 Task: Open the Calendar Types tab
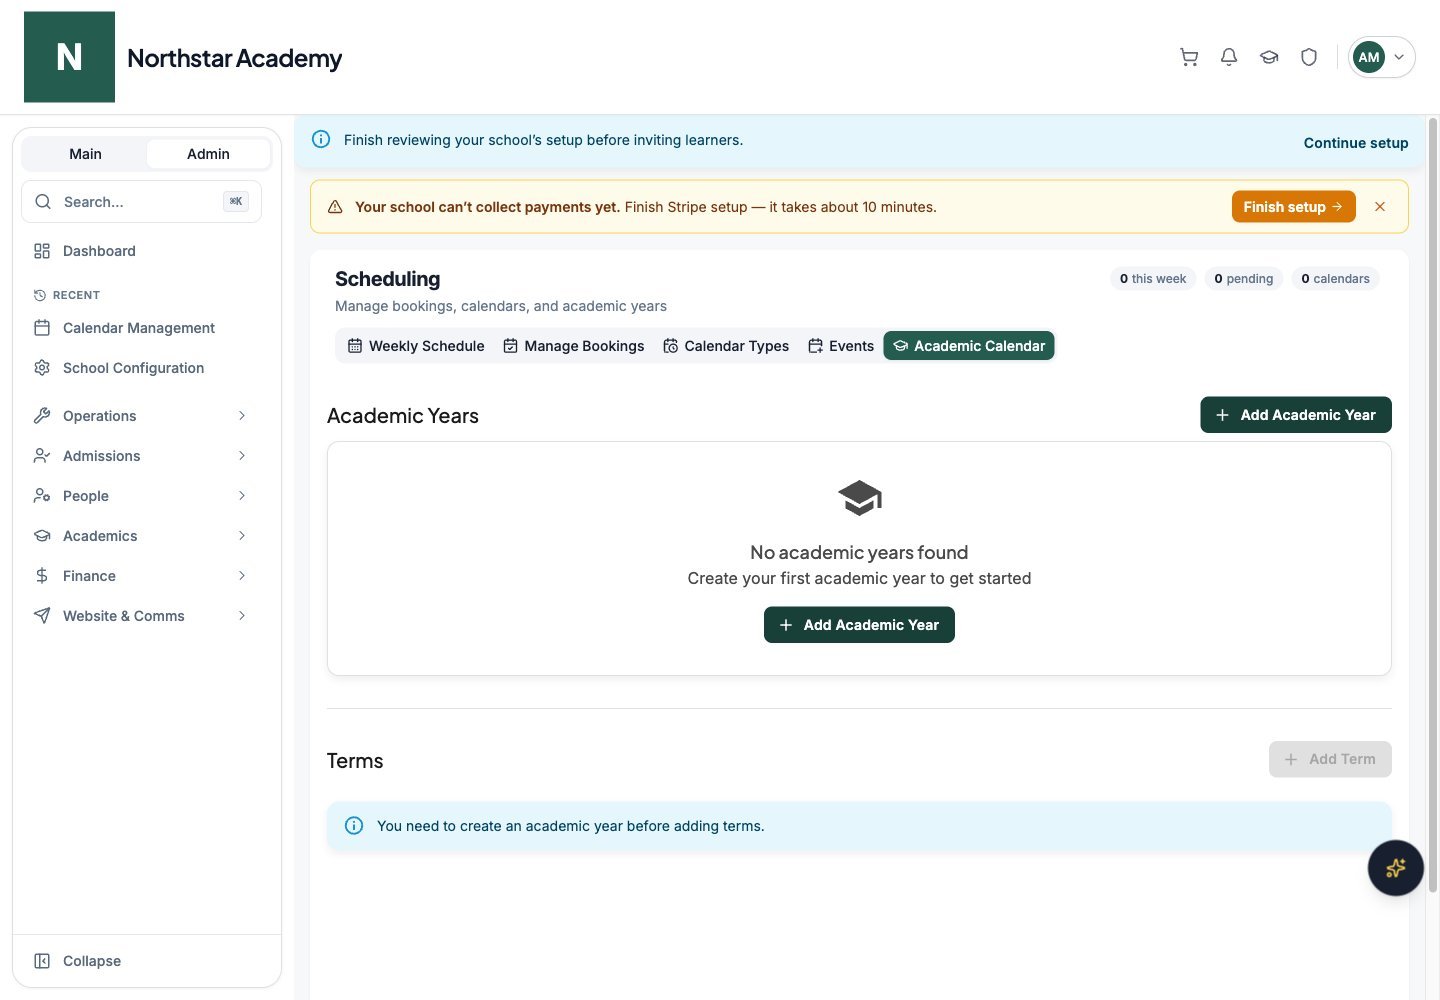[x=726, y=346]
